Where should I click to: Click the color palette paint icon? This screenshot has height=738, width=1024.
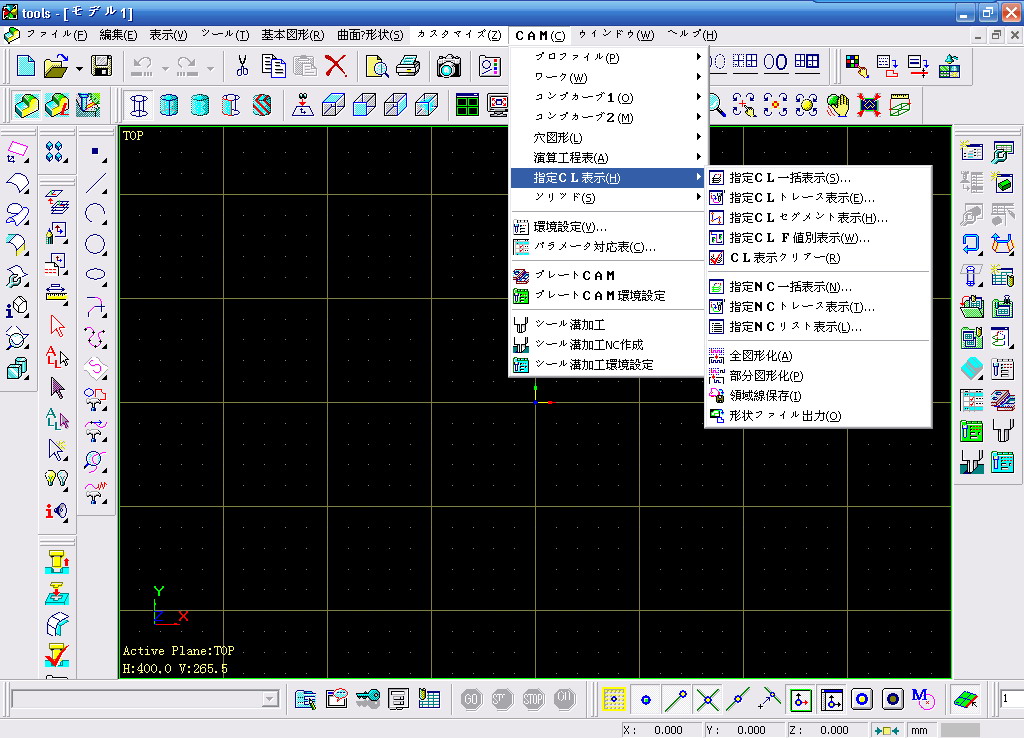tap(856, 66)
